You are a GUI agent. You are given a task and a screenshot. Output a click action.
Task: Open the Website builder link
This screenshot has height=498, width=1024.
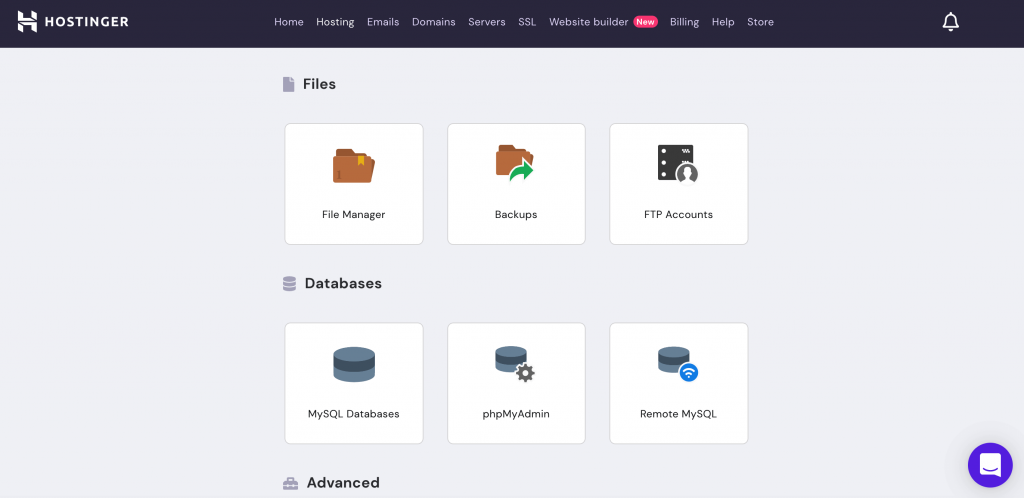point(588,22)
